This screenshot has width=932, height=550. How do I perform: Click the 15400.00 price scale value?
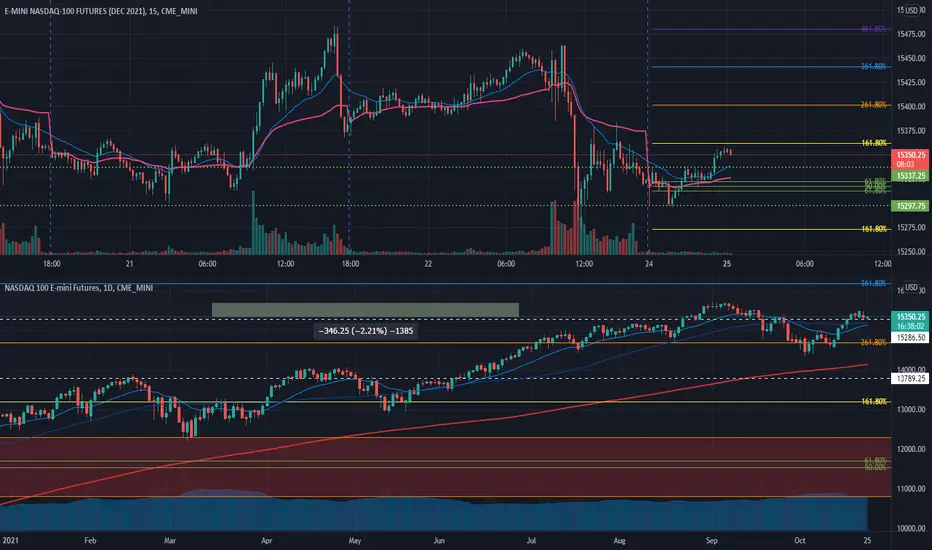click(911, 106)
